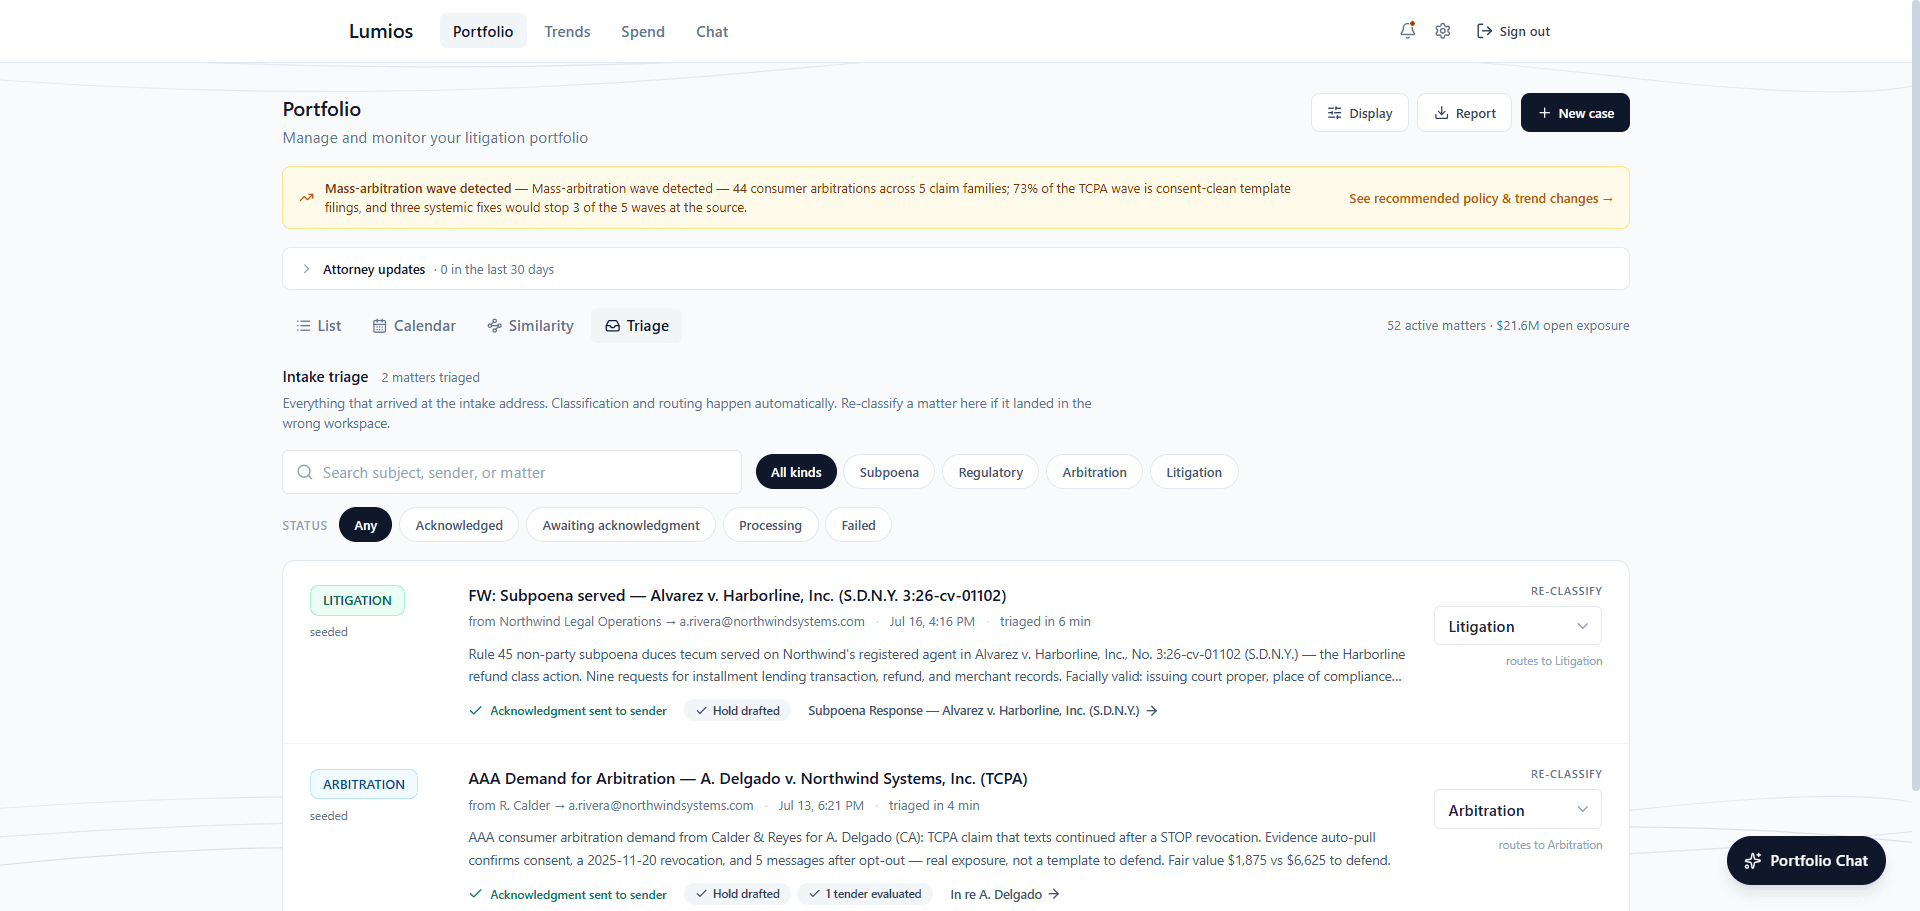The height and width of the screenshot is (911, 1920).
Task: Click the Report download icon
Action: pyautogui.click(x=1441, y=113)
